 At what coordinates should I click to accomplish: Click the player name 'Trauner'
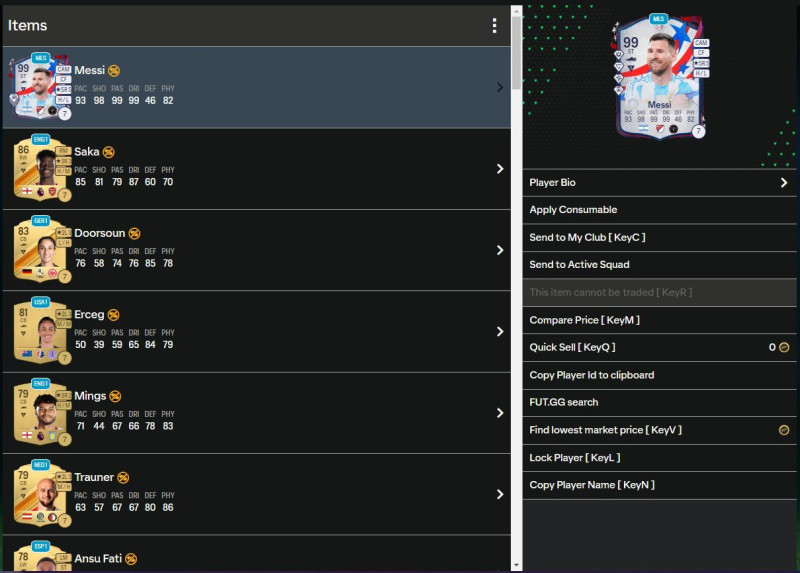[94, 477]
